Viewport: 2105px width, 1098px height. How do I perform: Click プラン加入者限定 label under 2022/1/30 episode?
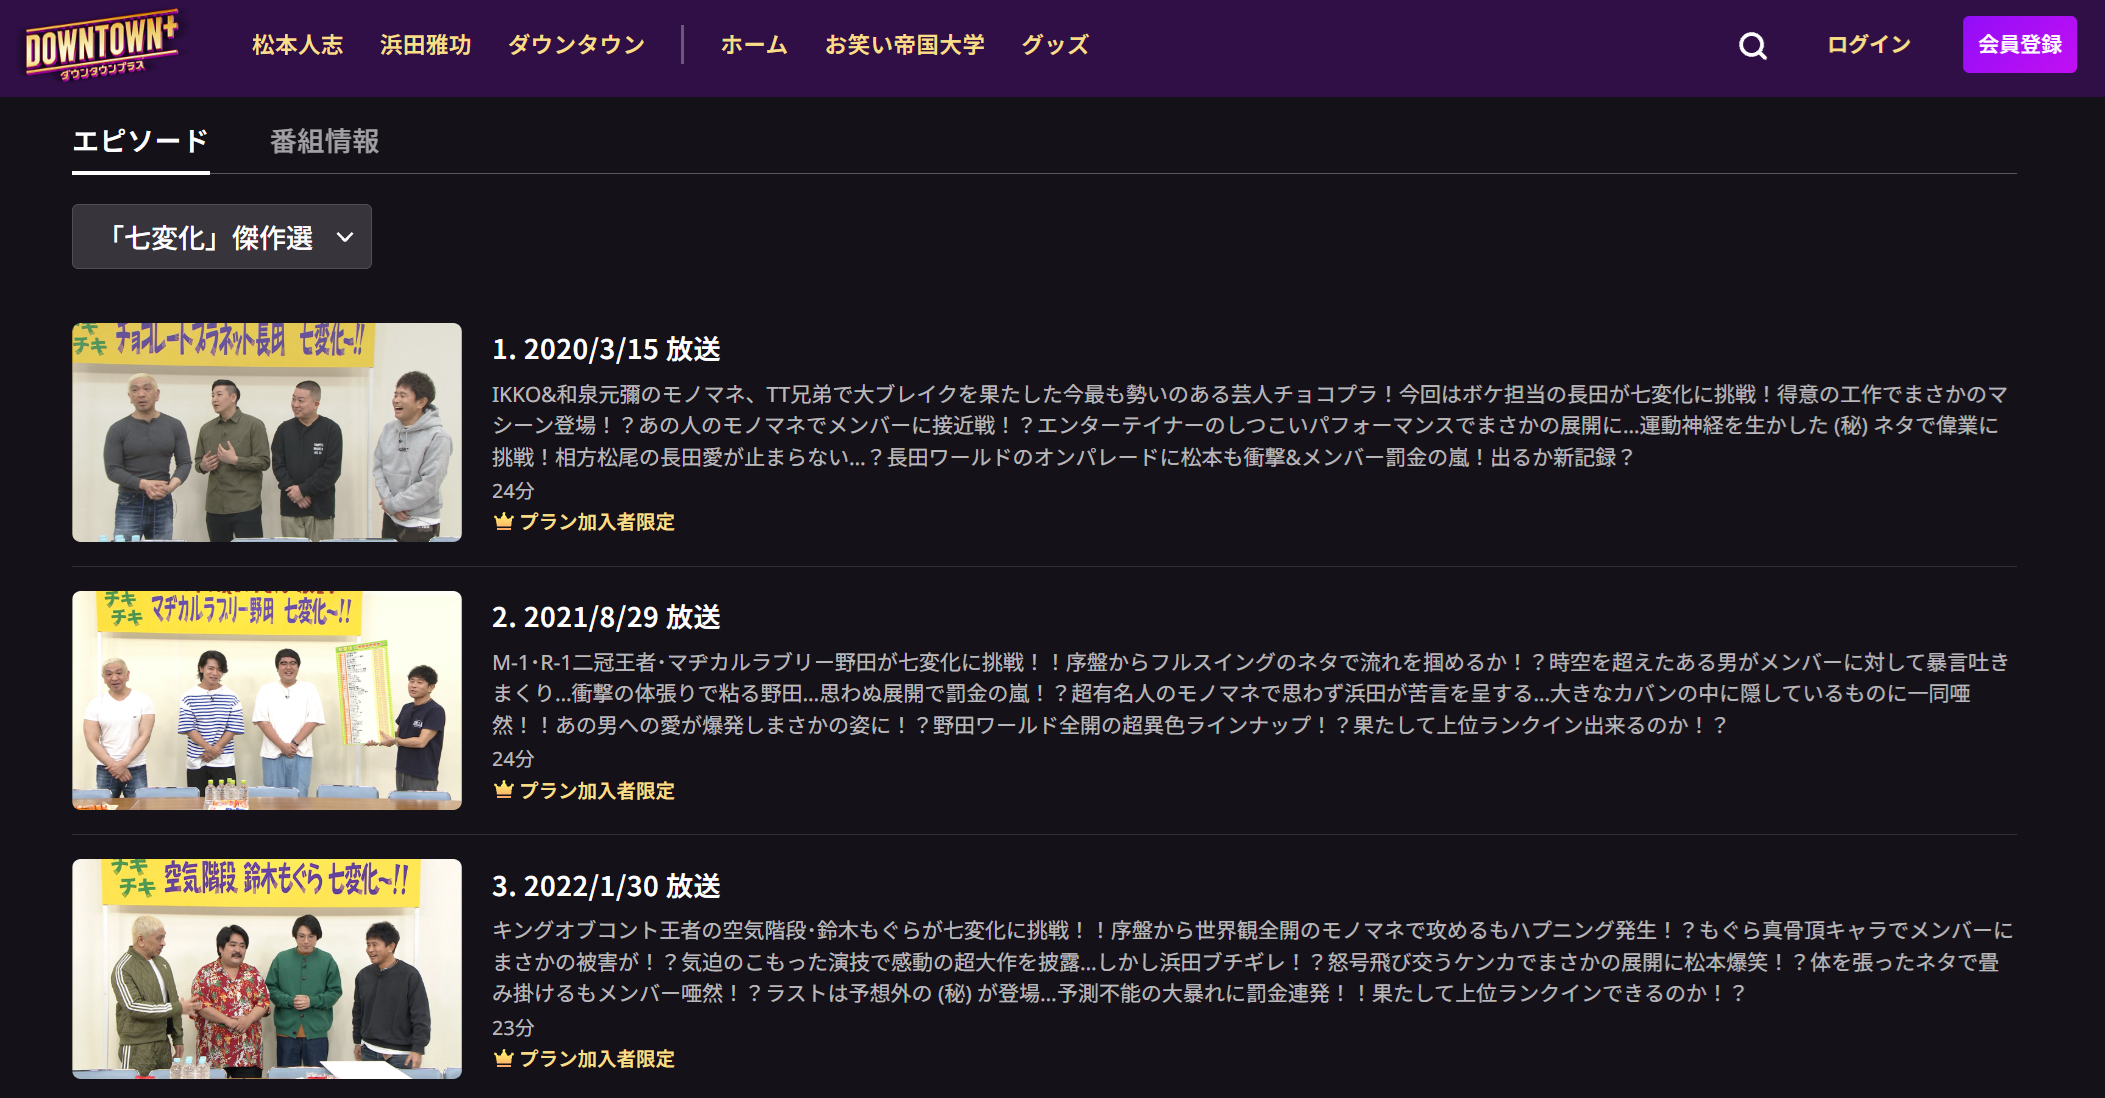(x=597, y=1059)
